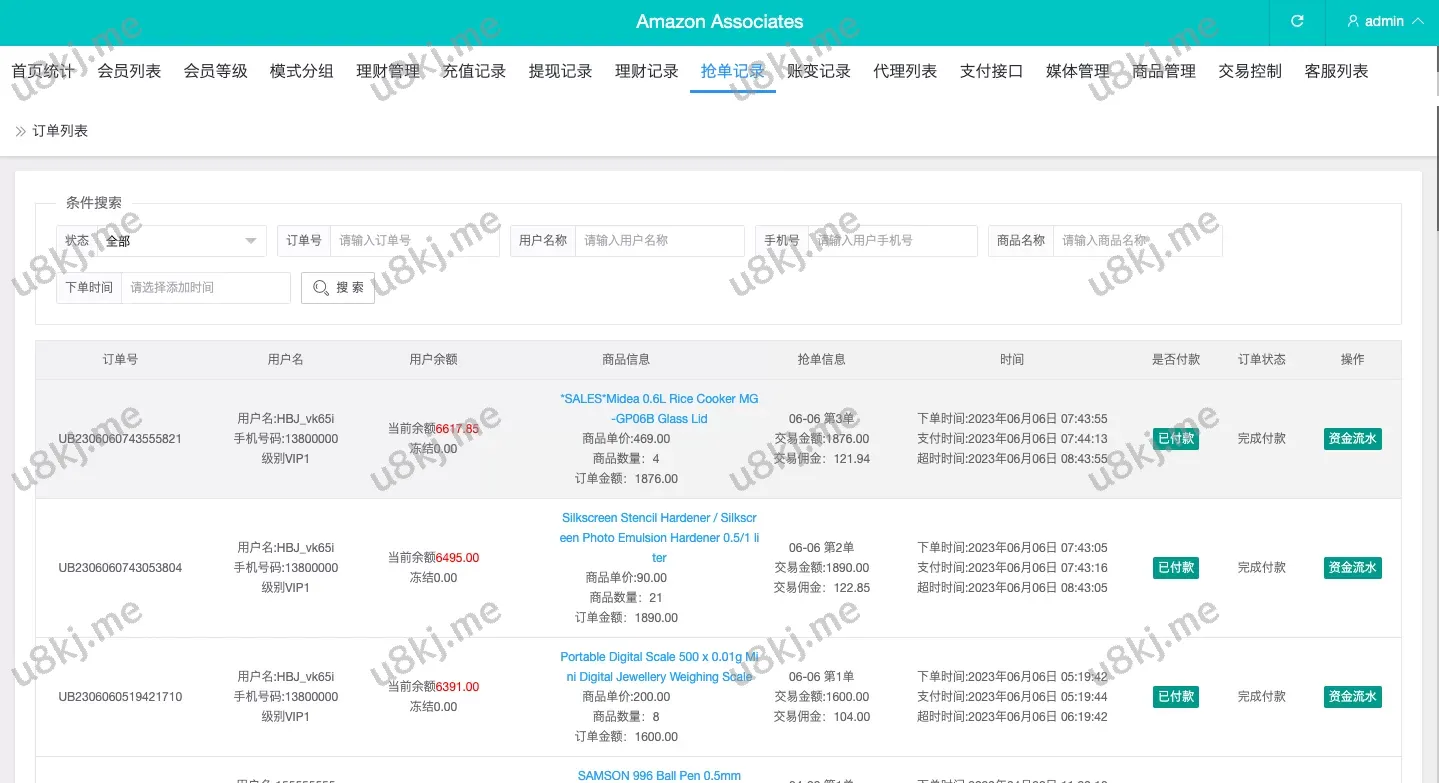Expand the admin account menu arrow
Image resolution: width=1439 pixels, height=783 pixels.
click(1417, 21)
